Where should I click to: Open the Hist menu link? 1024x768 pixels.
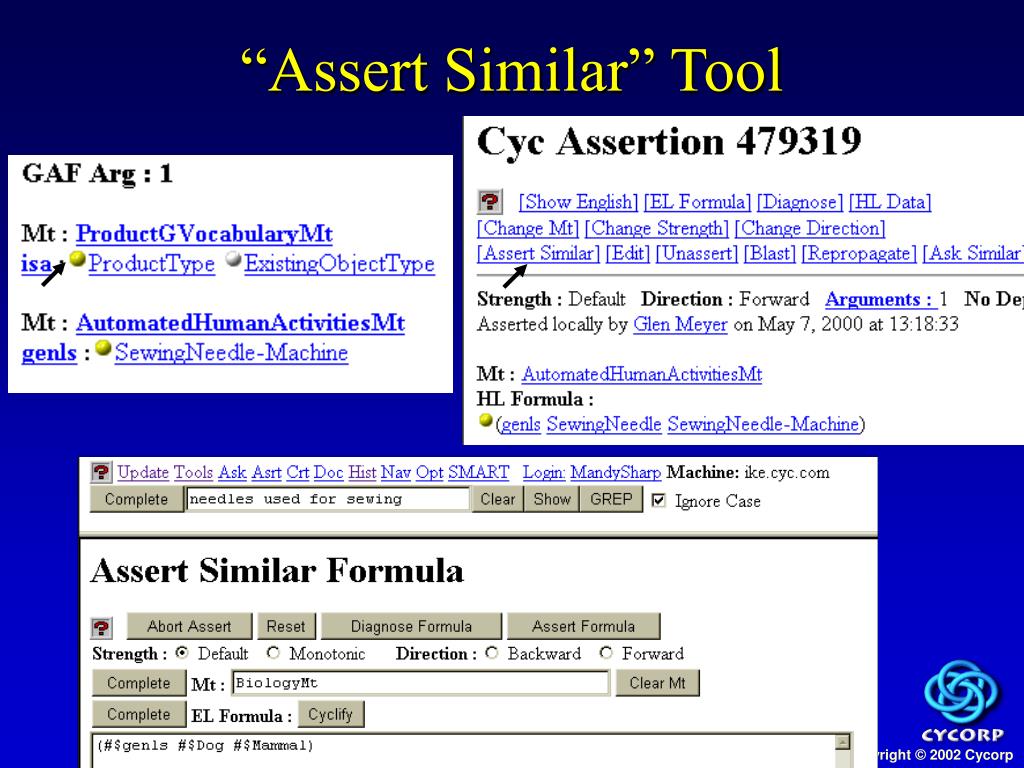362,472
